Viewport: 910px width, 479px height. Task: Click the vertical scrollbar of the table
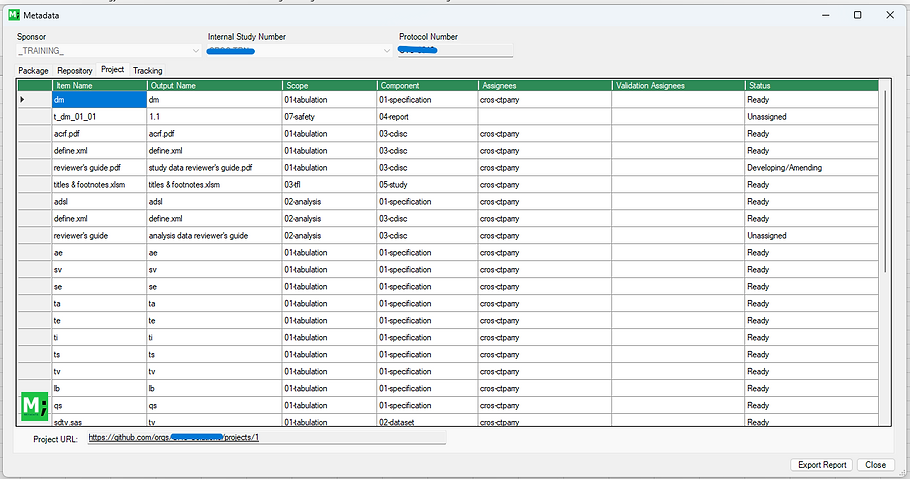point(885,181)
